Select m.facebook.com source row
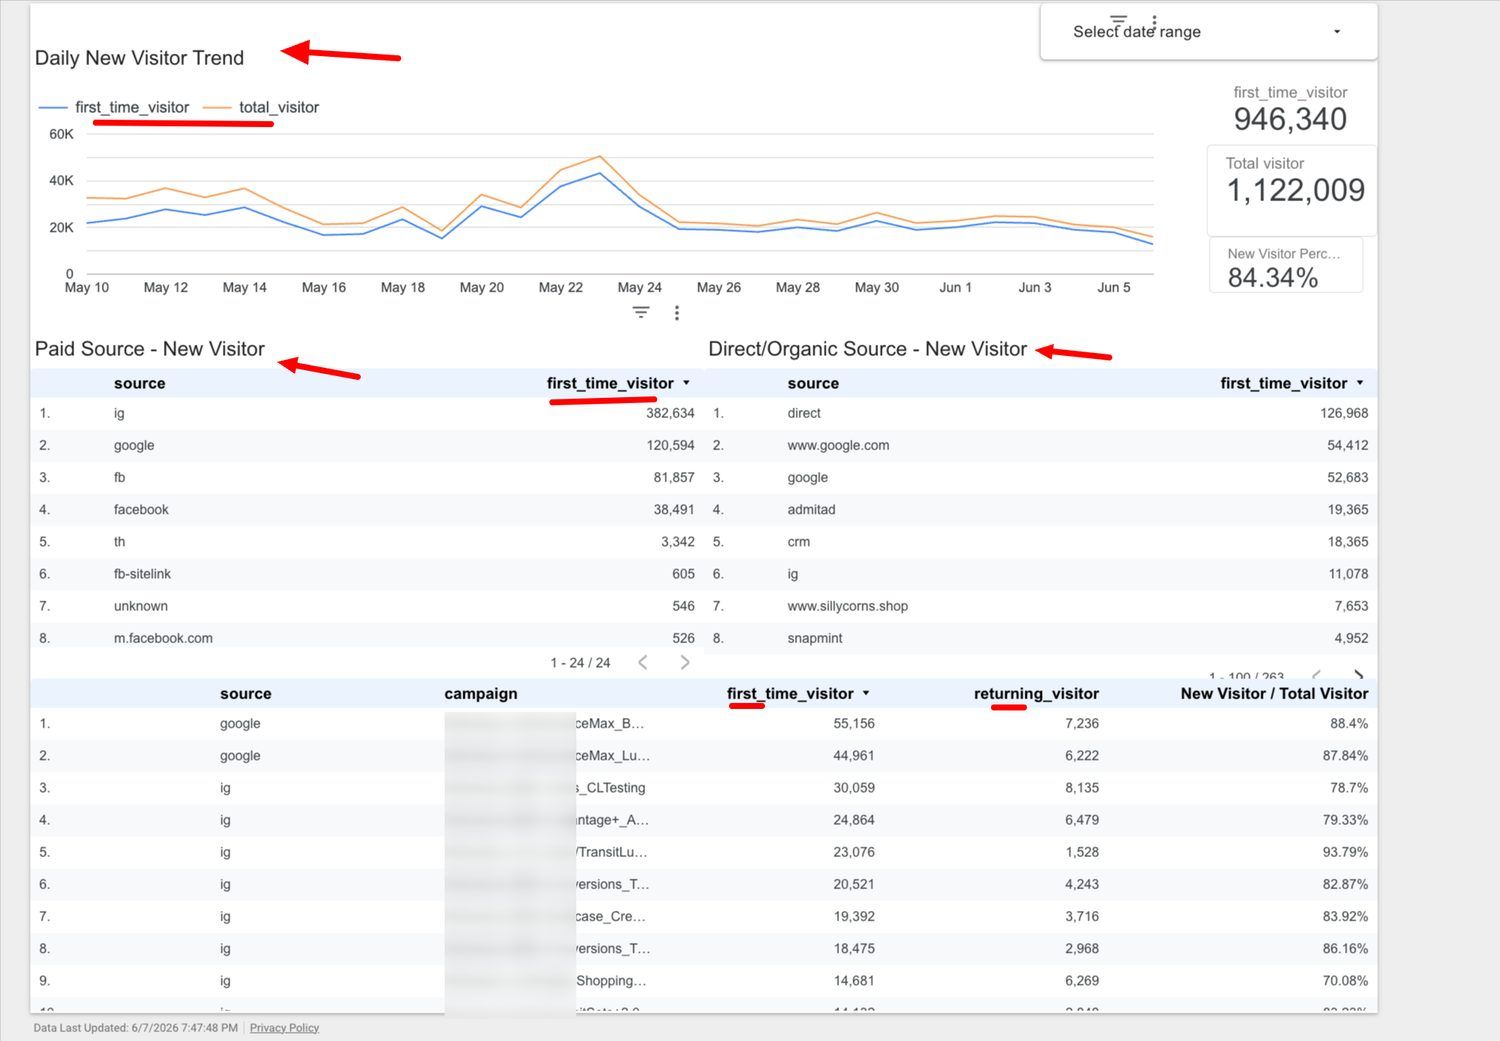Viewport: 1500px width, 1041px height. point(367,638)
